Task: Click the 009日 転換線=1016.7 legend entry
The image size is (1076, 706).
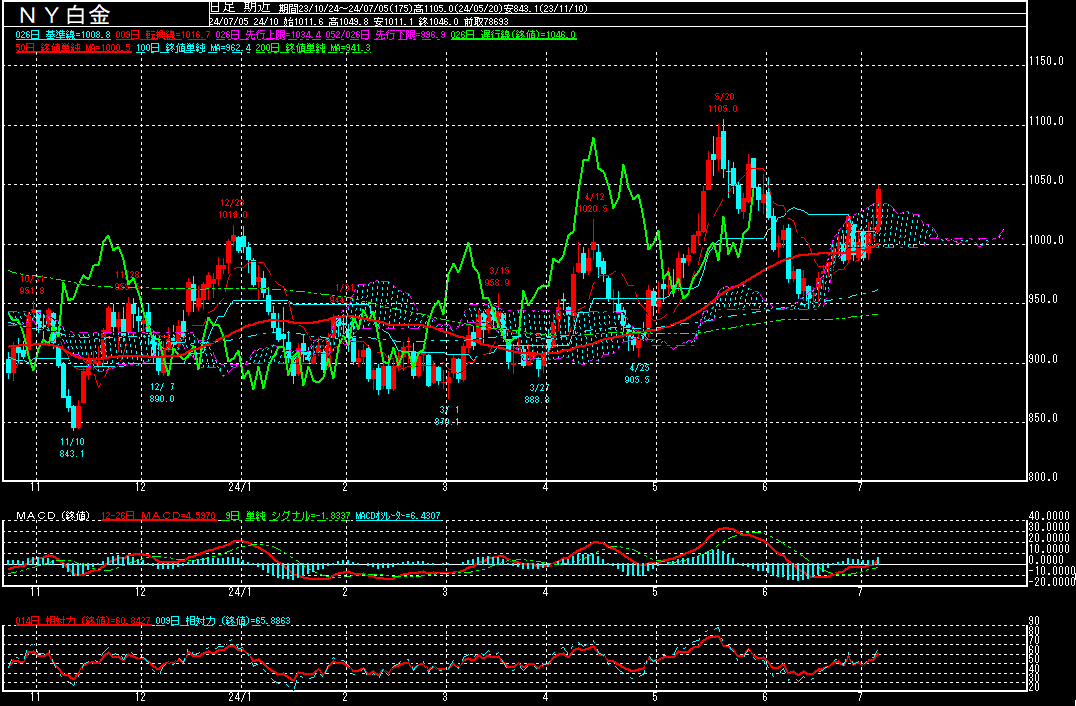Action: pyautogui.click(x=163, y=35)
